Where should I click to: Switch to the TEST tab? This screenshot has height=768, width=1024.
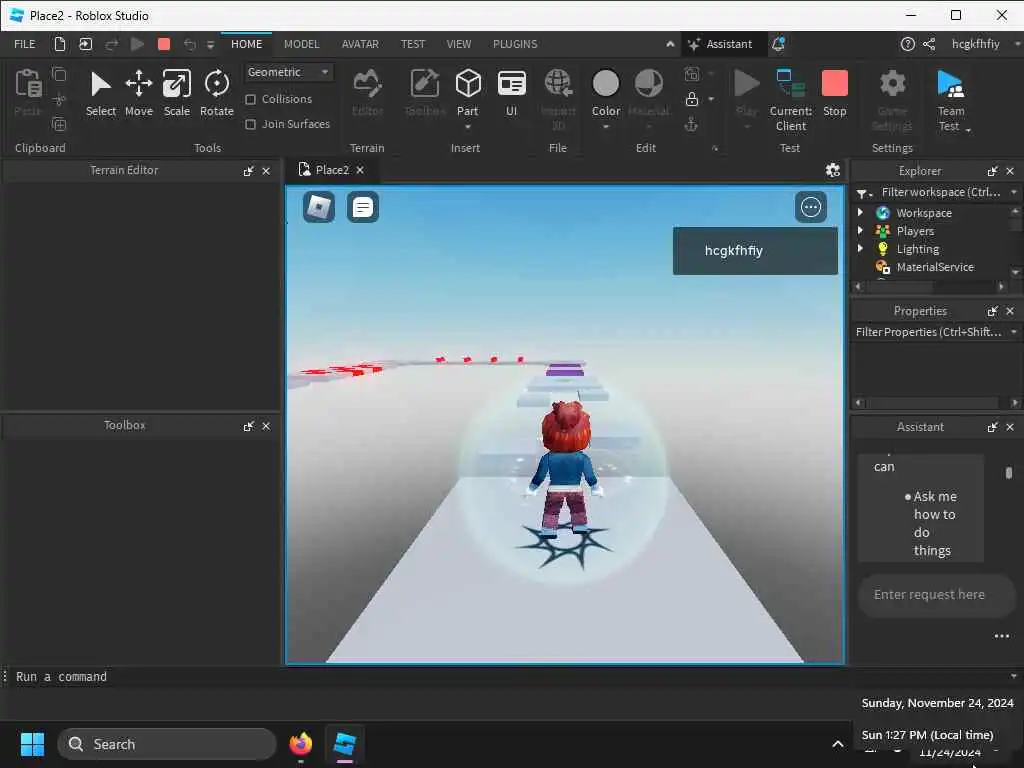413,44
